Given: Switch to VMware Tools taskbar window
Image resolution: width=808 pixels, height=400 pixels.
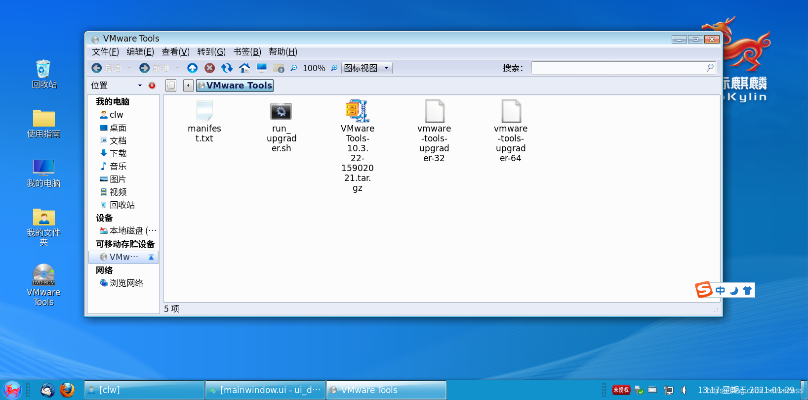Looking at the screenshot, I should (x=386, y=390).
